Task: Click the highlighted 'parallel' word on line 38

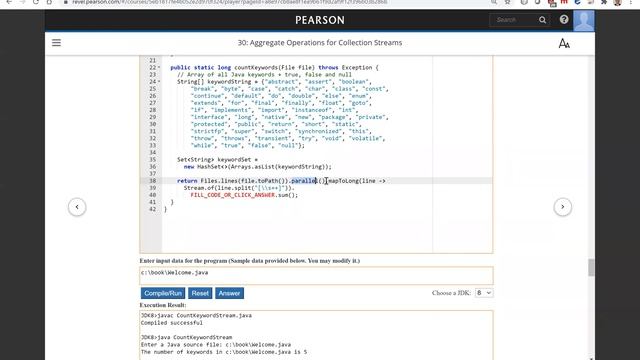Action: point(304,181)
